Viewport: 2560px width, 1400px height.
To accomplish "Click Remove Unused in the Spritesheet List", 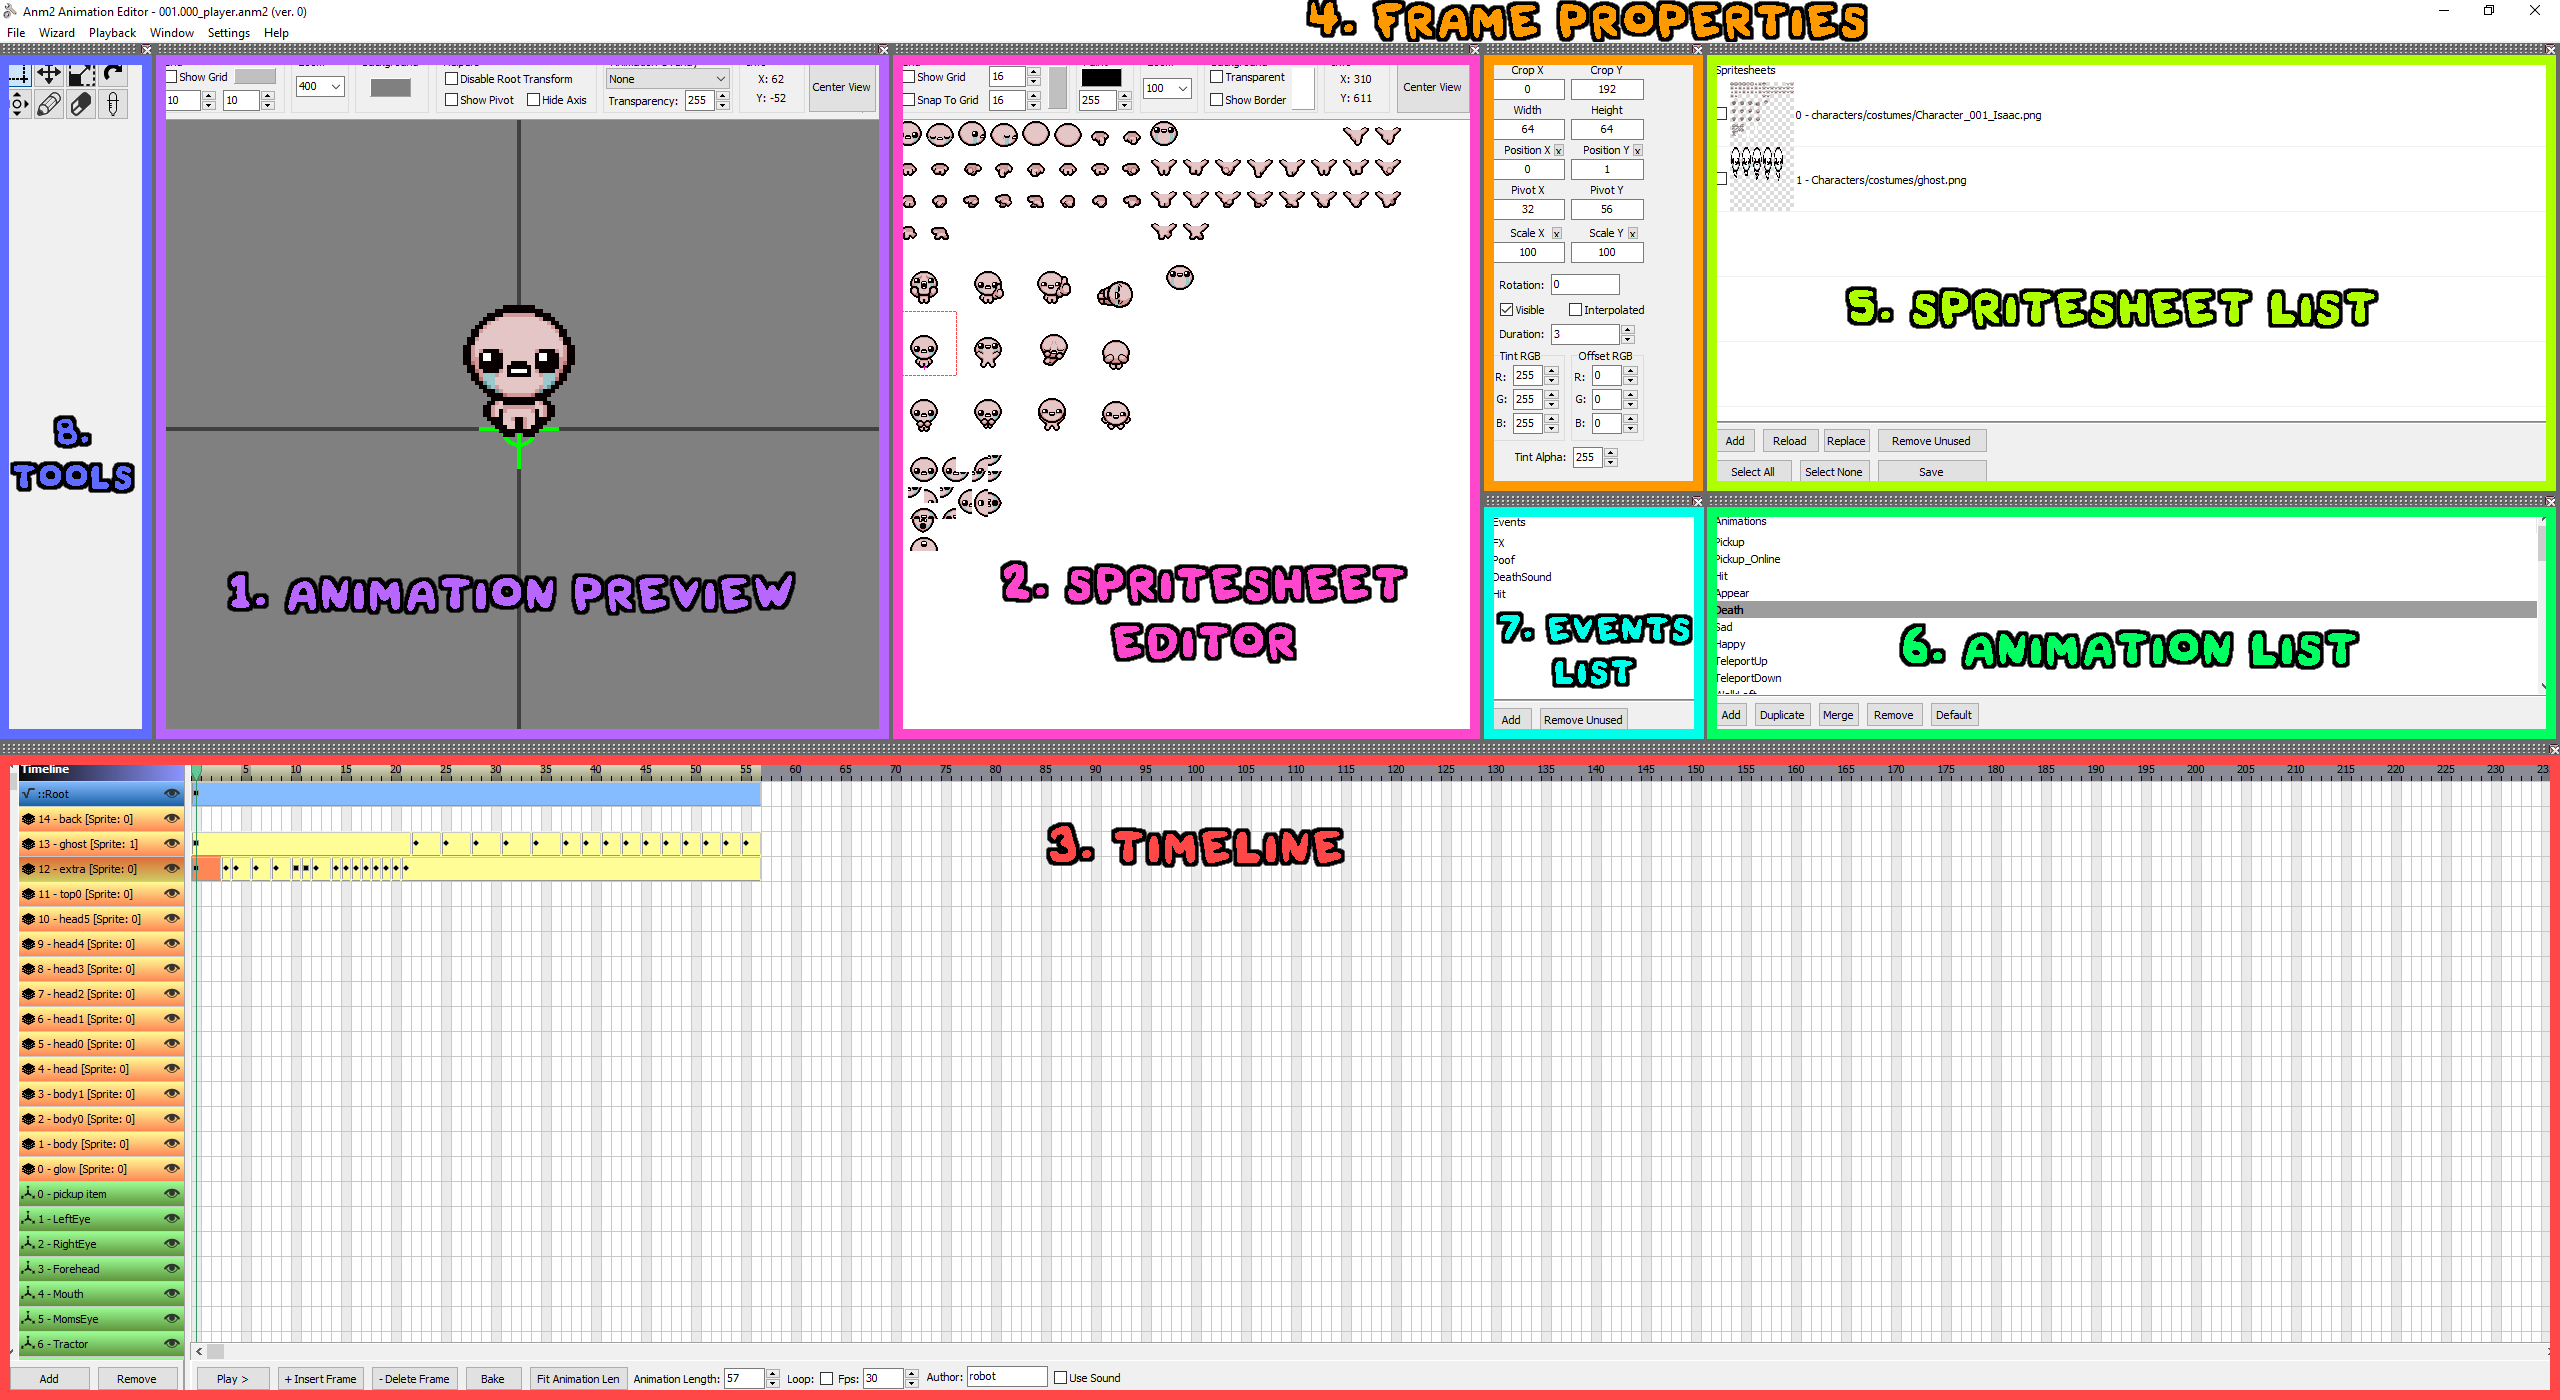I will (x=1930, y=440).
